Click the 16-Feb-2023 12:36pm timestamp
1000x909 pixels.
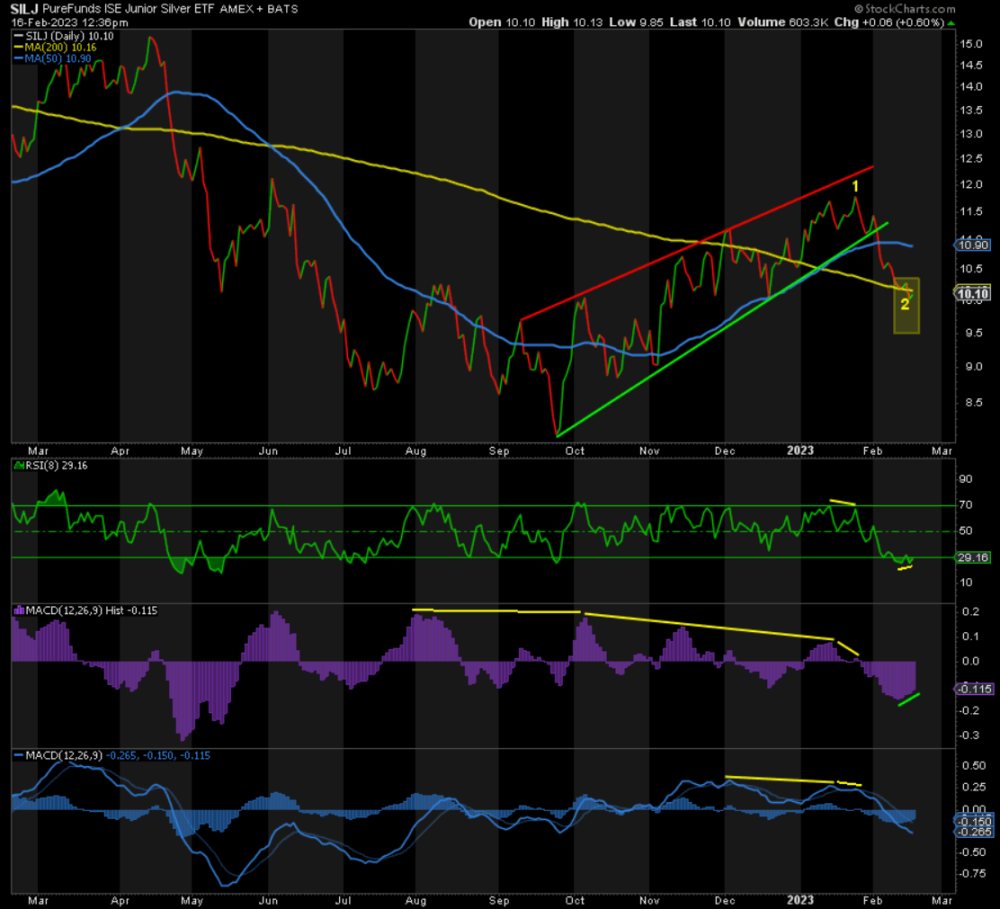pyautogui.click(x=70, y=22)
